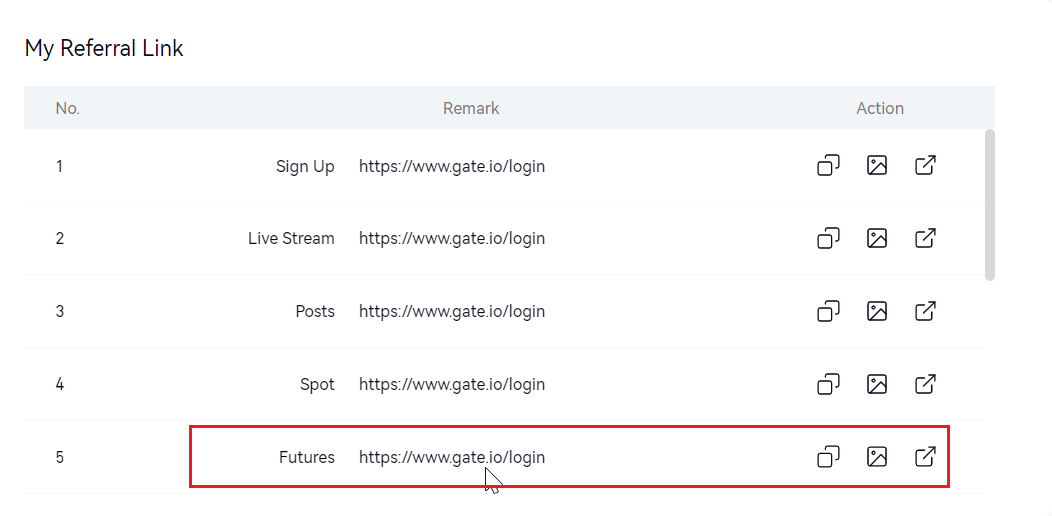Click the vertical scrollbar of referral table
Image resolution: width=1052 pixels, height=516 pixels.
[990, 205]
